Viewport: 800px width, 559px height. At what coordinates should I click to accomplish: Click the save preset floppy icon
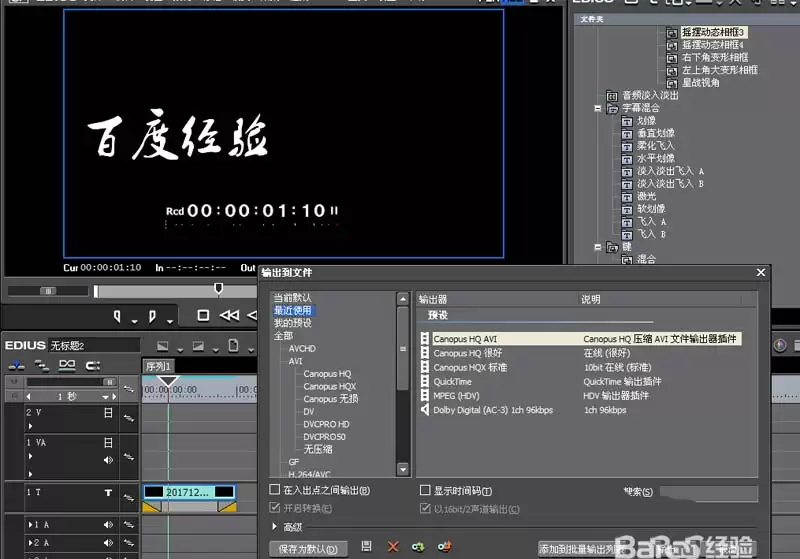[366, 546]
